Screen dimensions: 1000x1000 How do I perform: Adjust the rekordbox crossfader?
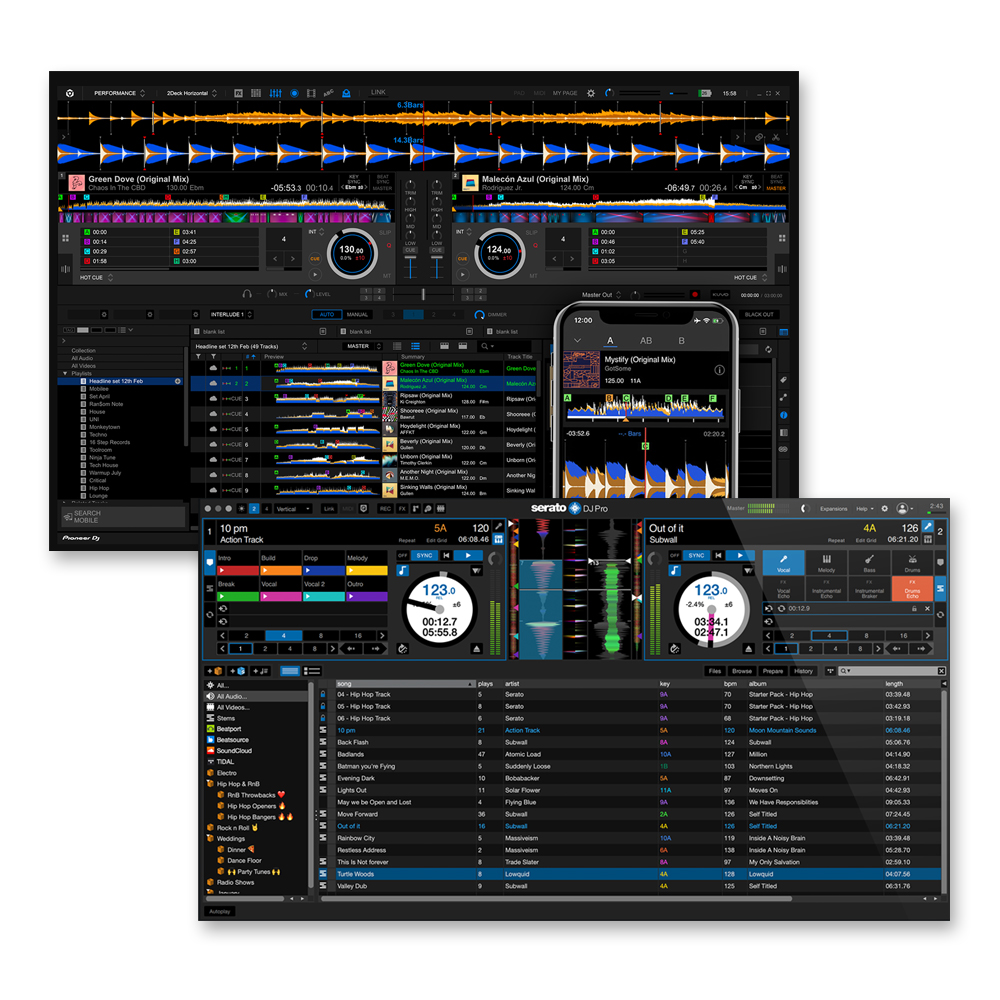coord(422,294)
